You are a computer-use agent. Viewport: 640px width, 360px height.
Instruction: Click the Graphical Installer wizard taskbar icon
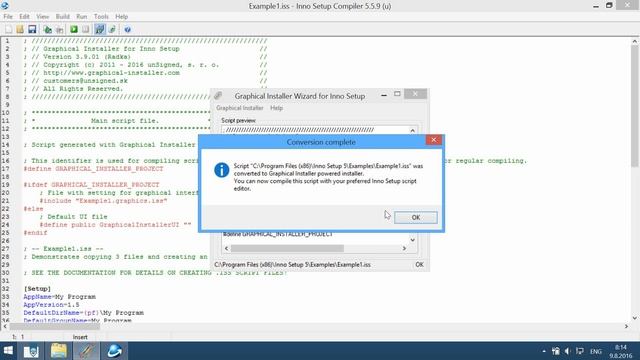tap(86, 351)
